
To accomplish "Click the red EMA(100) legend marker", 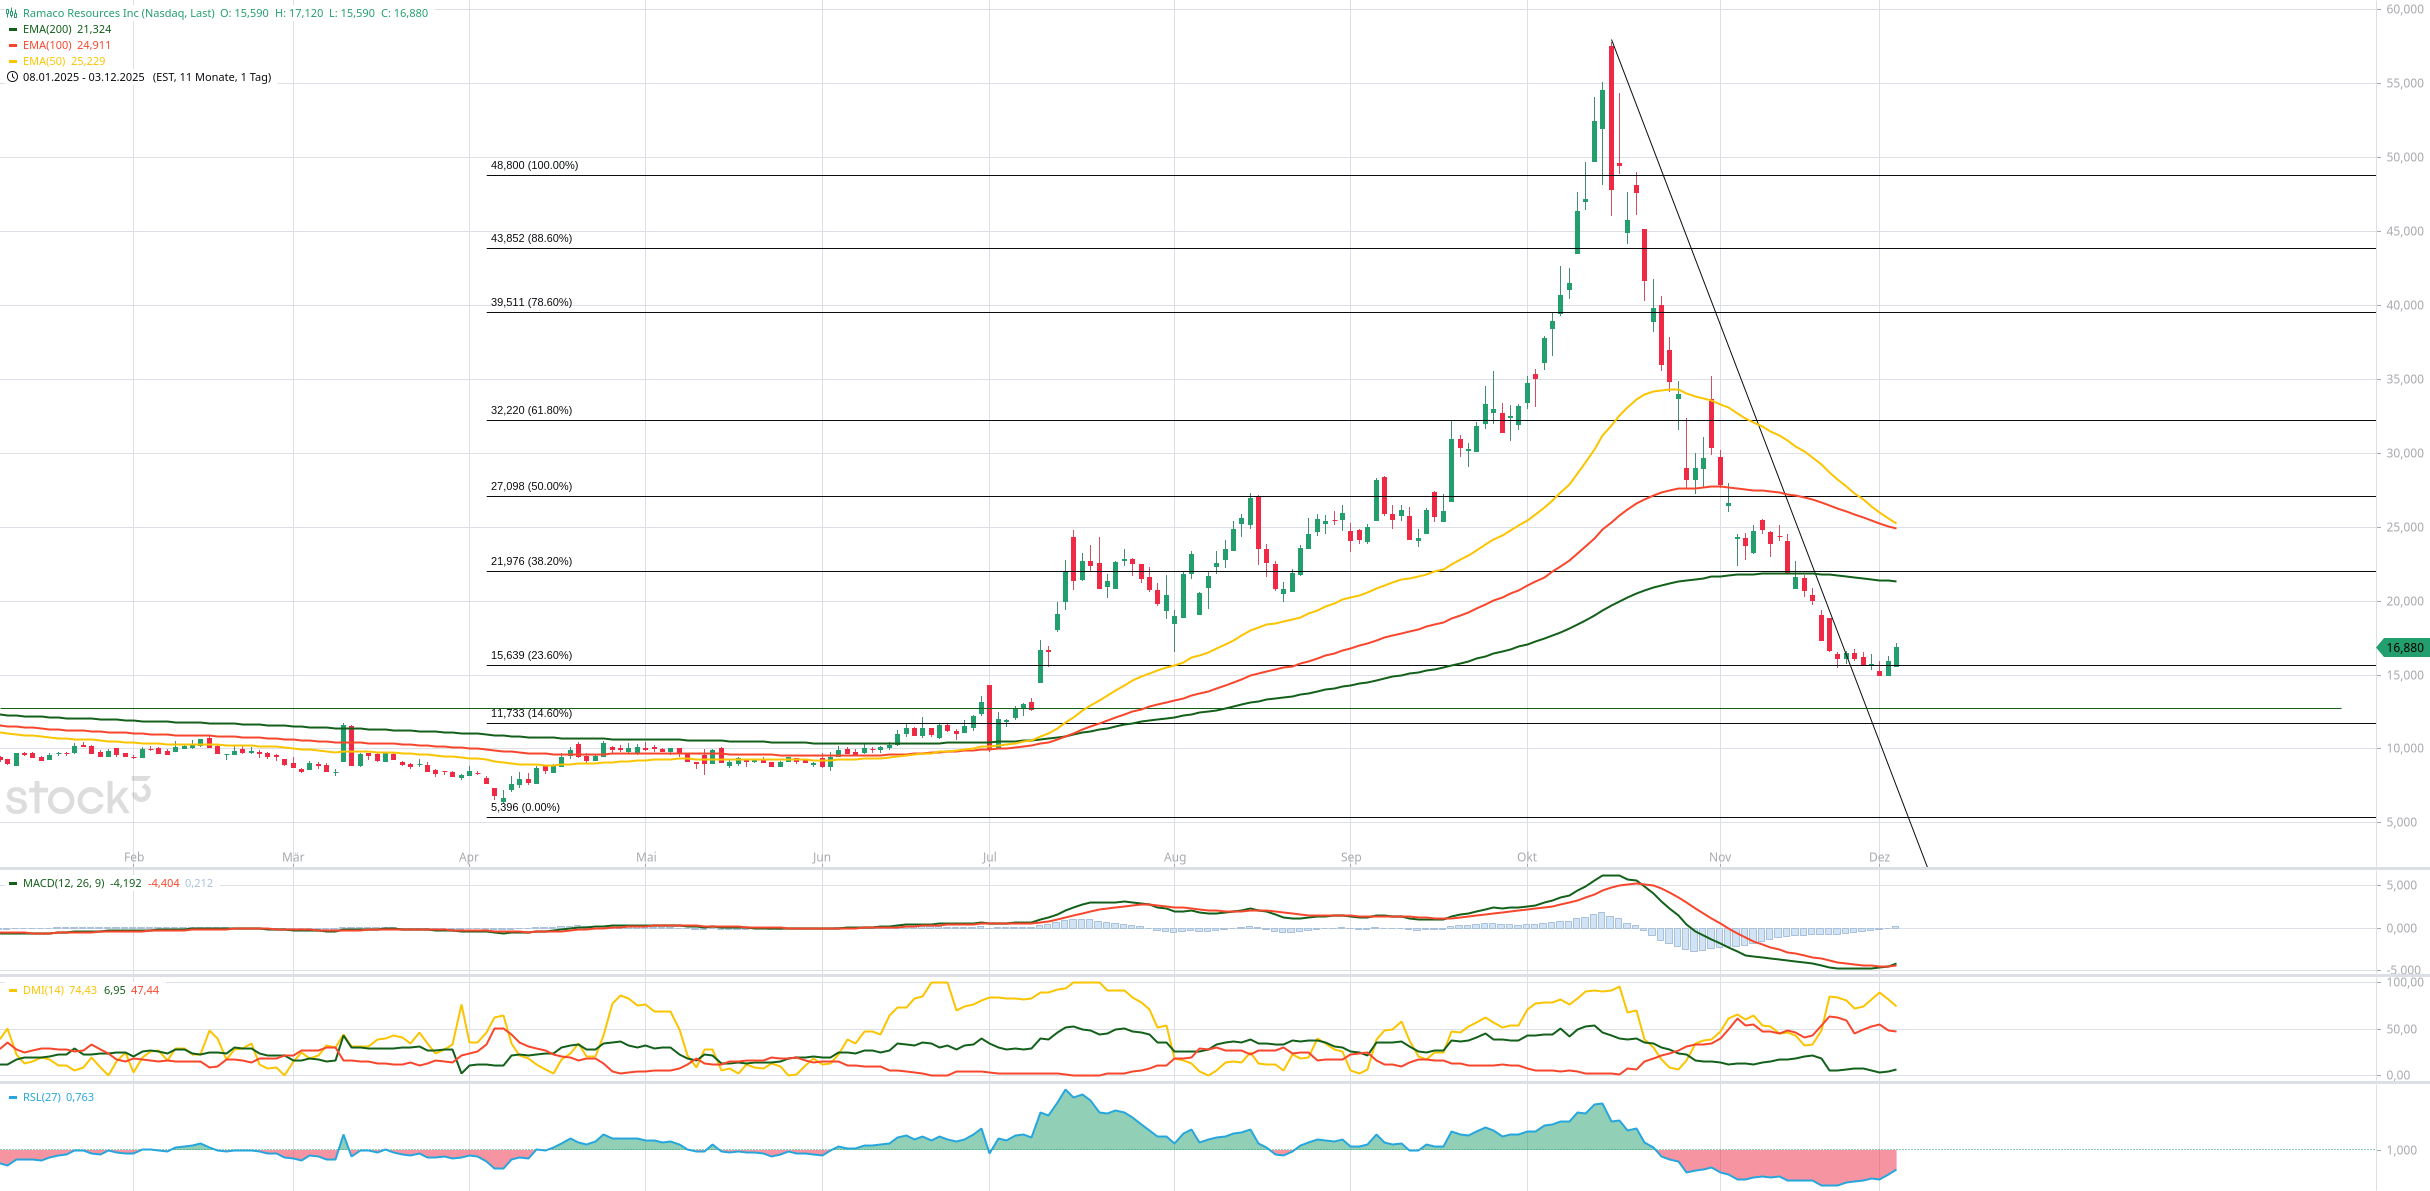I will 13,45.
